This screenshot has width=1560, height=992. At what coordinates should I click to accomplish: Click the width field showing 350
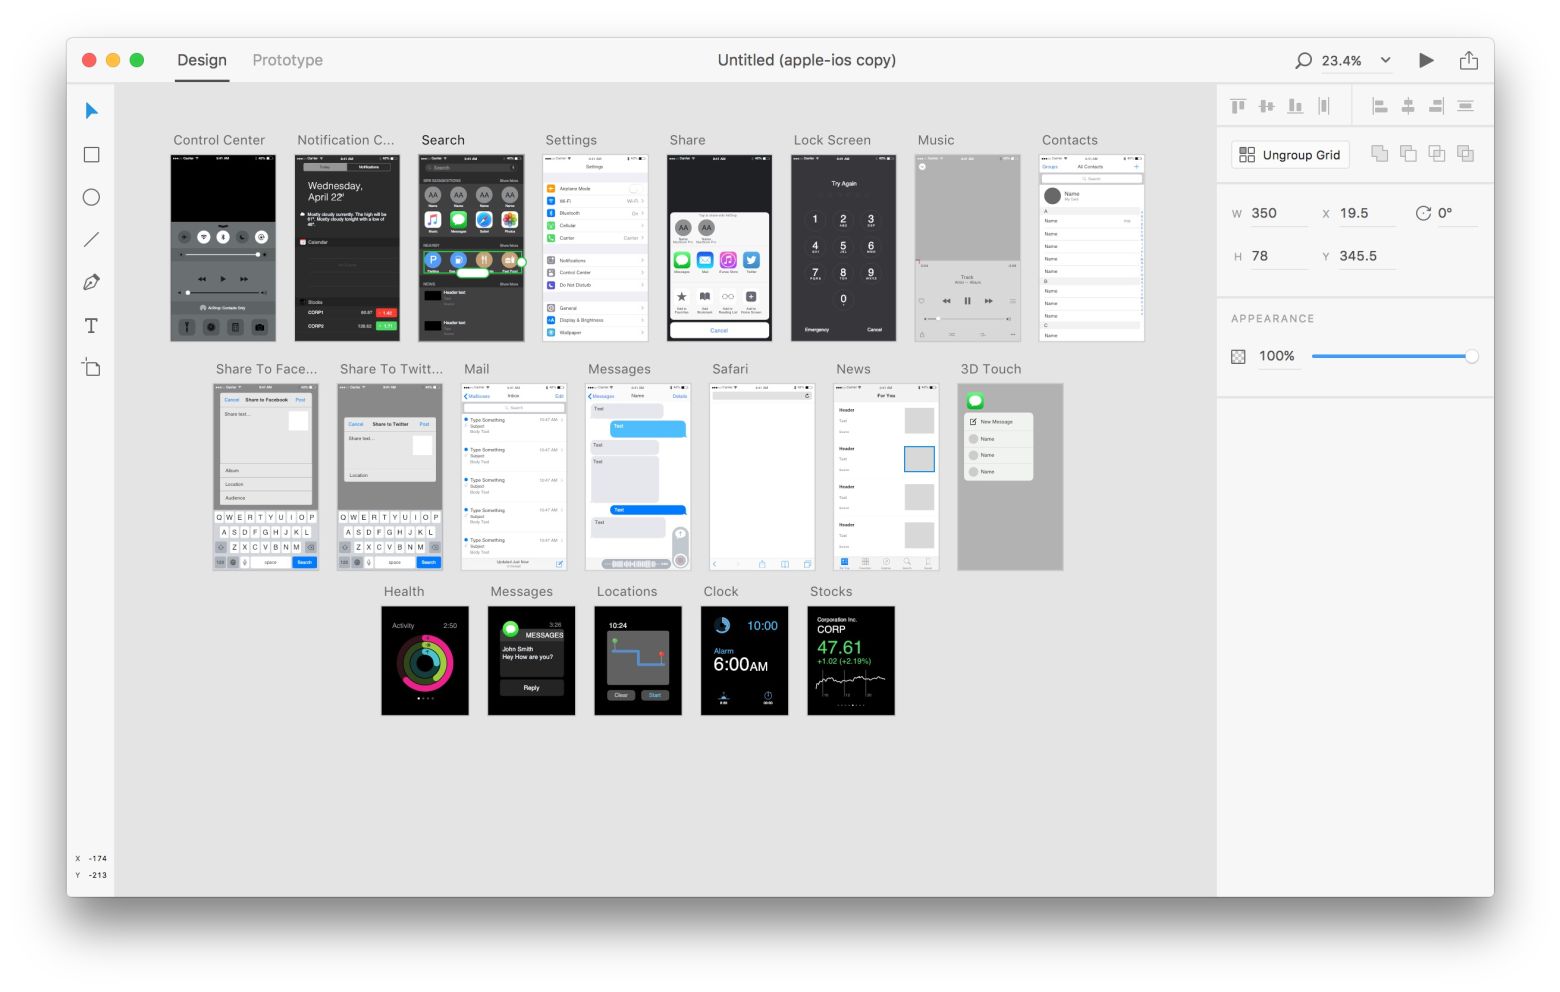click(x=1277, y=213)
